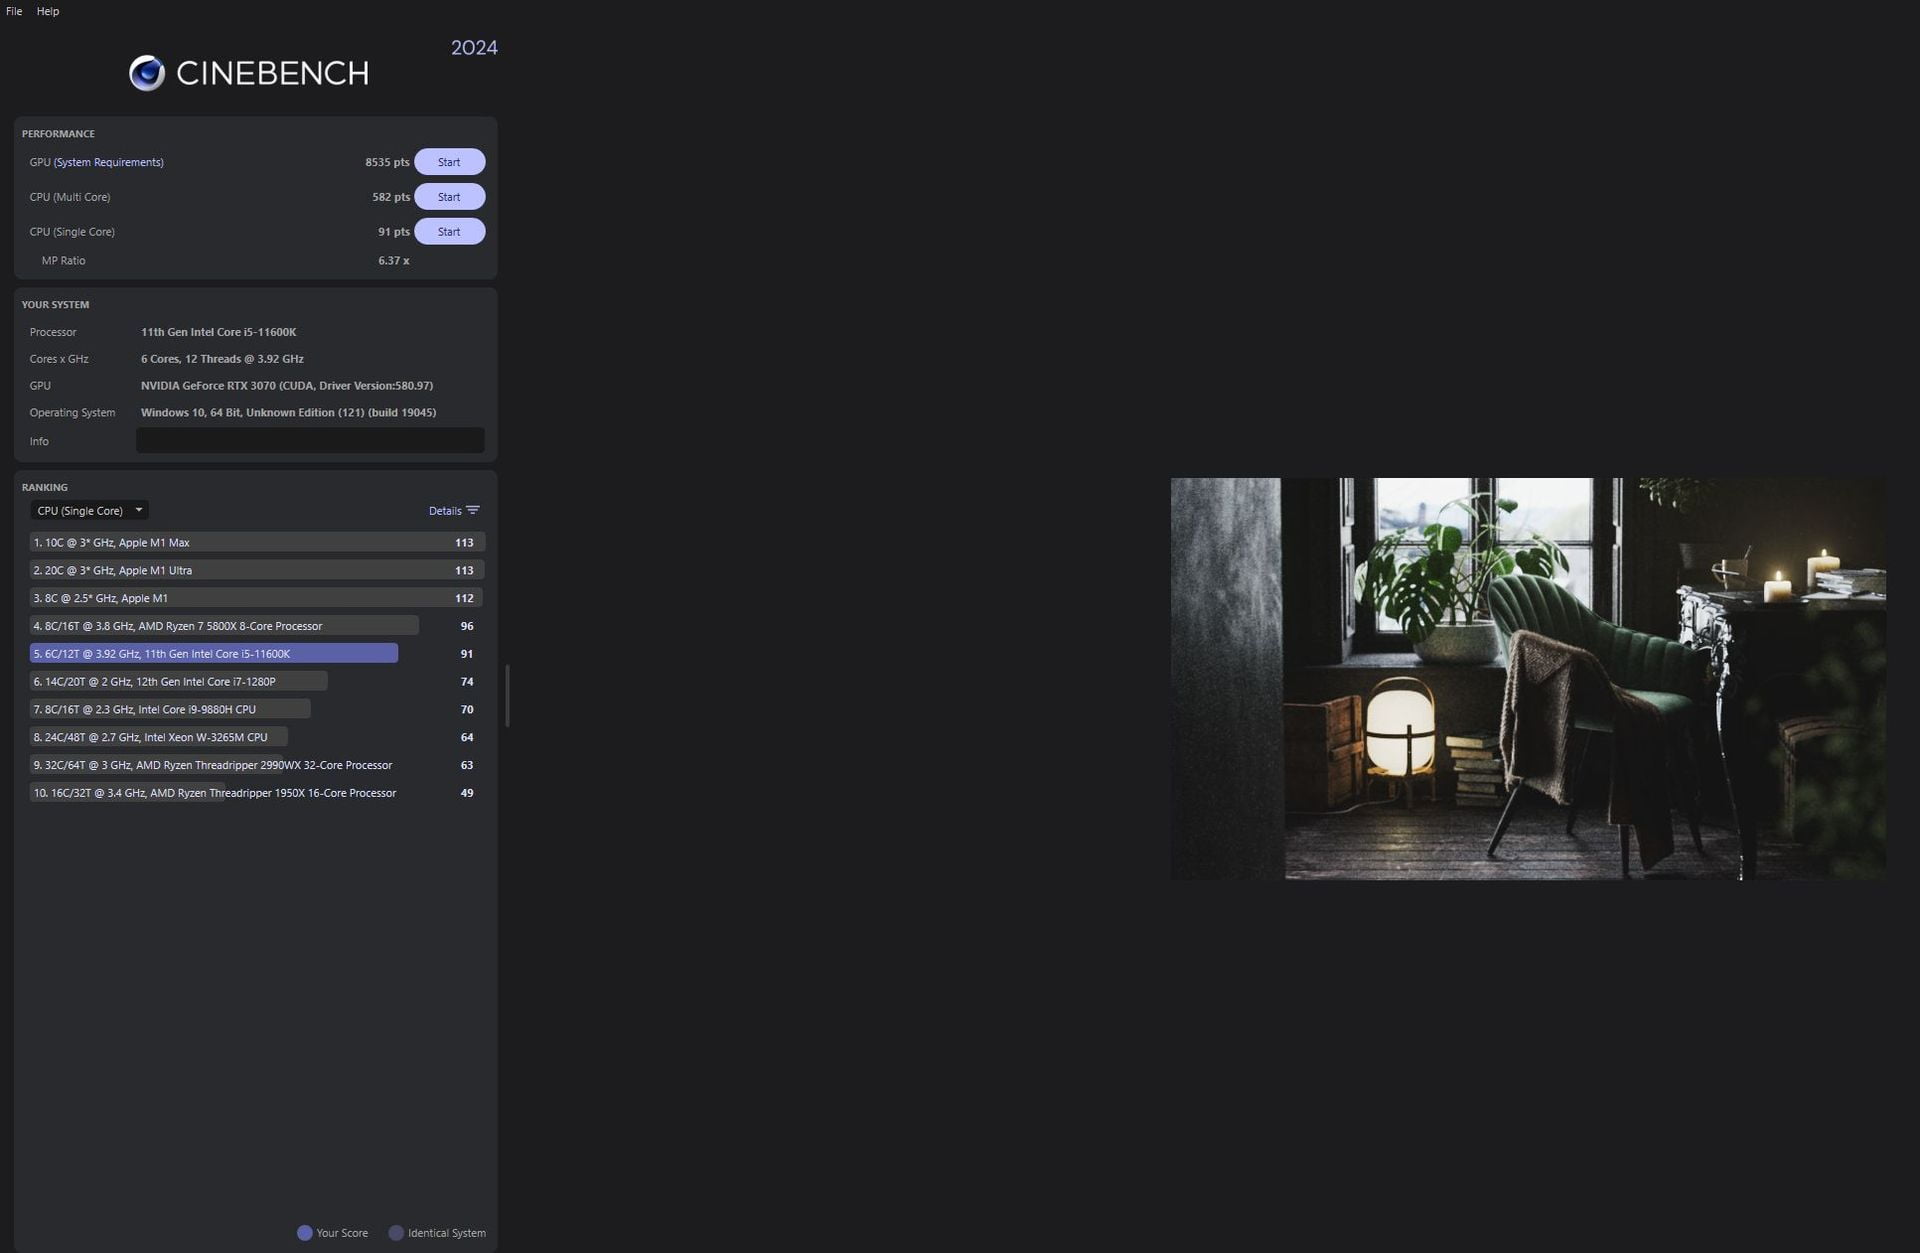Viewport: 1920px width, 1253px height.
Task: Select the AMD Ryzen 7 5800X ranking row
Action: point(257,626)
